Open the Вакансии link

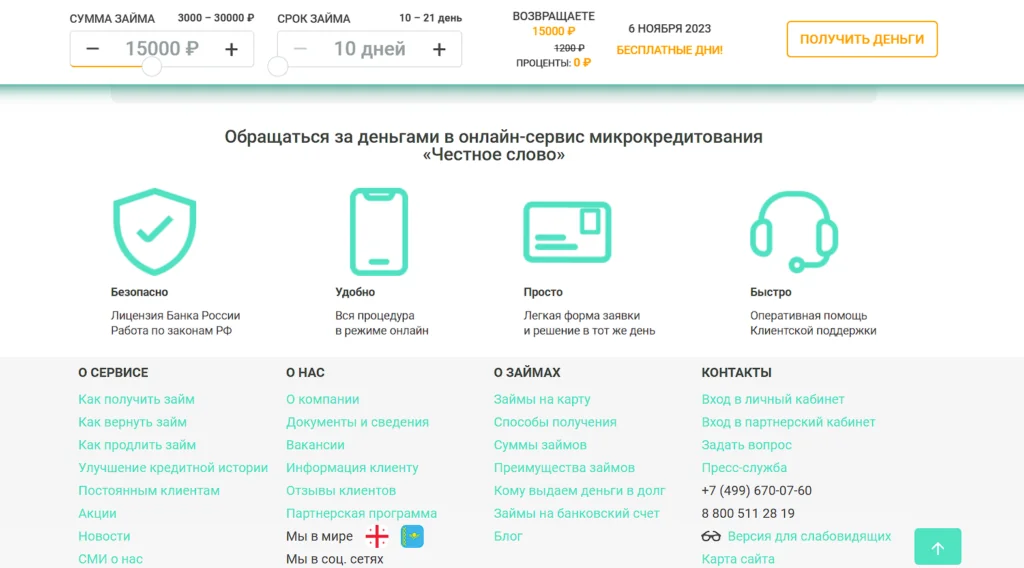click(x=315, y=445)
